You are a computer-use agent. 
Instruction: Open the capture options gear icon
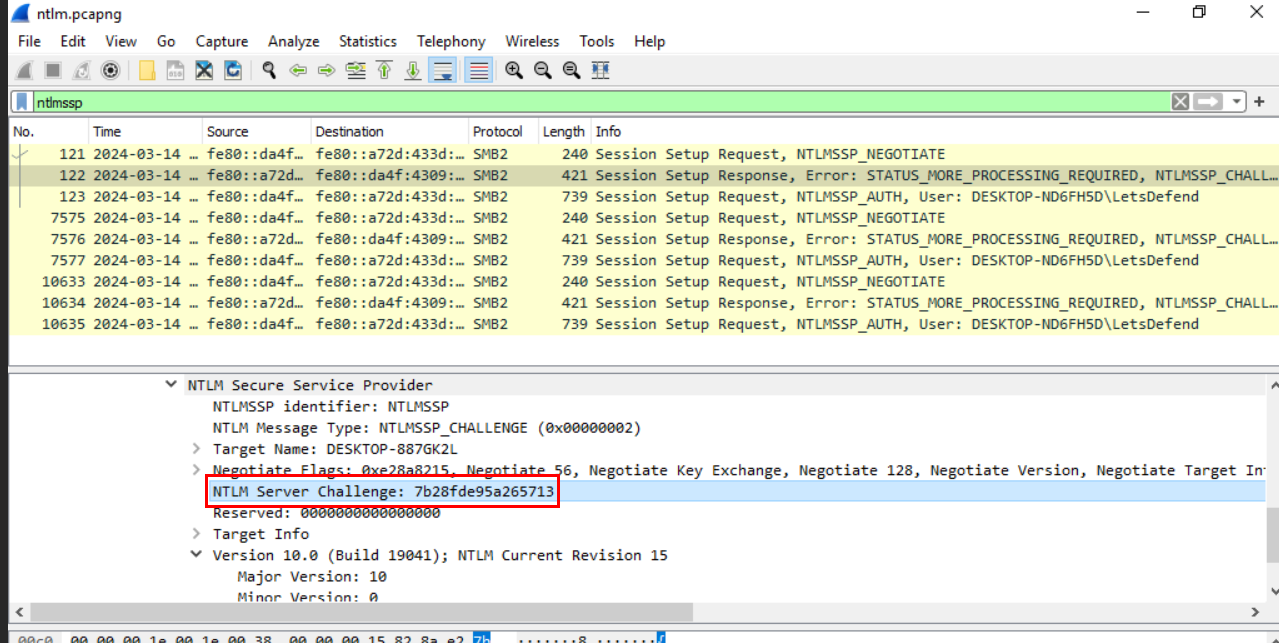point(111,70)
